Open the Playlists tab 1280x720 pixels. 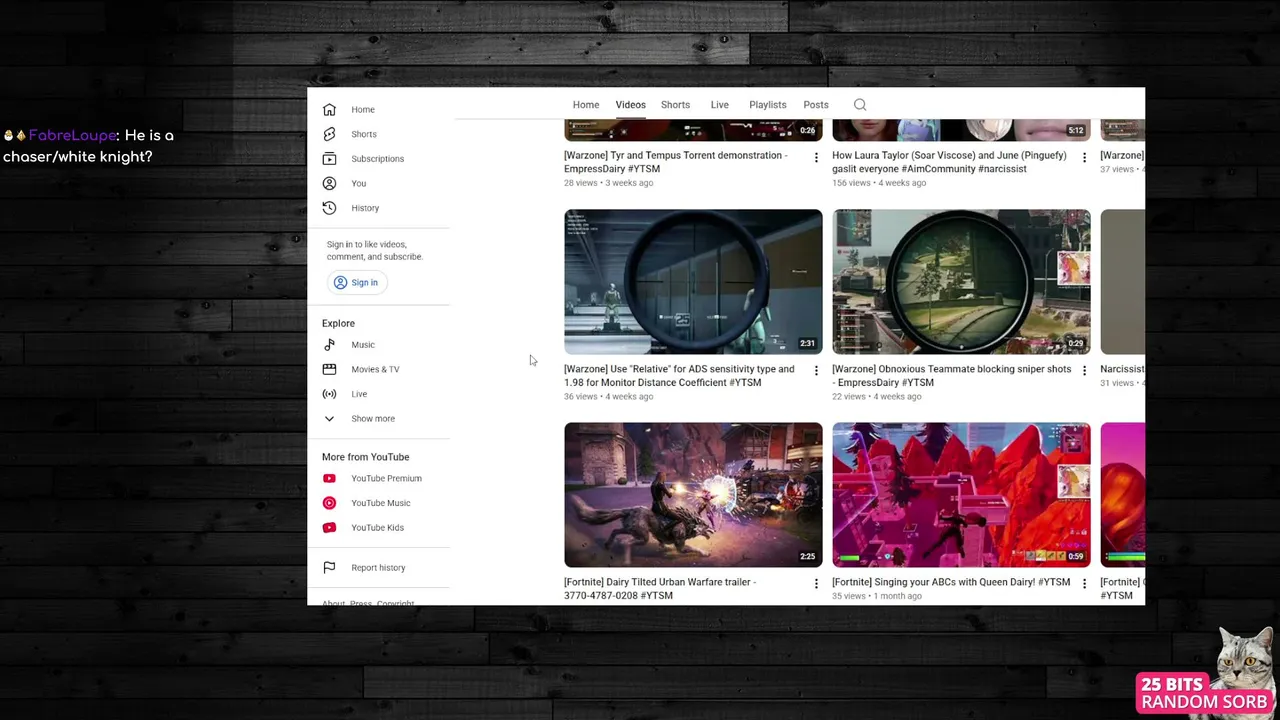click(x=768, y=104)
